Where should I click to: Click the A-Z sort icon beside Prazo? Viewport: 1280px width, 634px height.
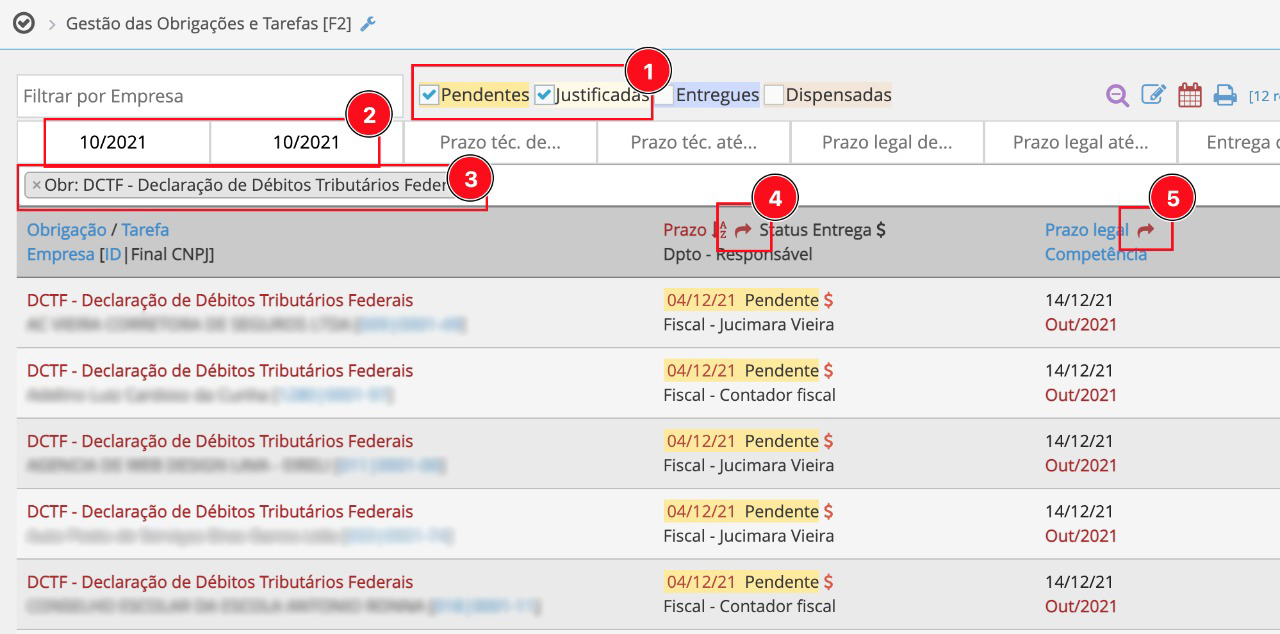click(x=722, y=230)
